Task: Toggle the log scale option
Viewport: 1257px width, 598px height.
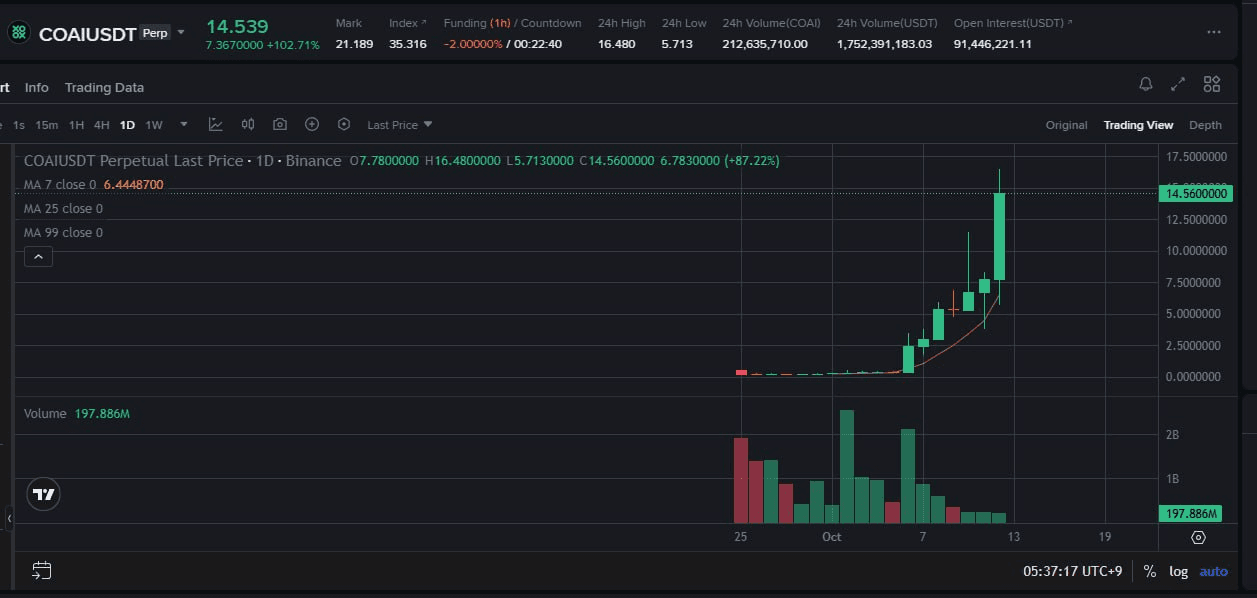Action: tap(1179, 571)
